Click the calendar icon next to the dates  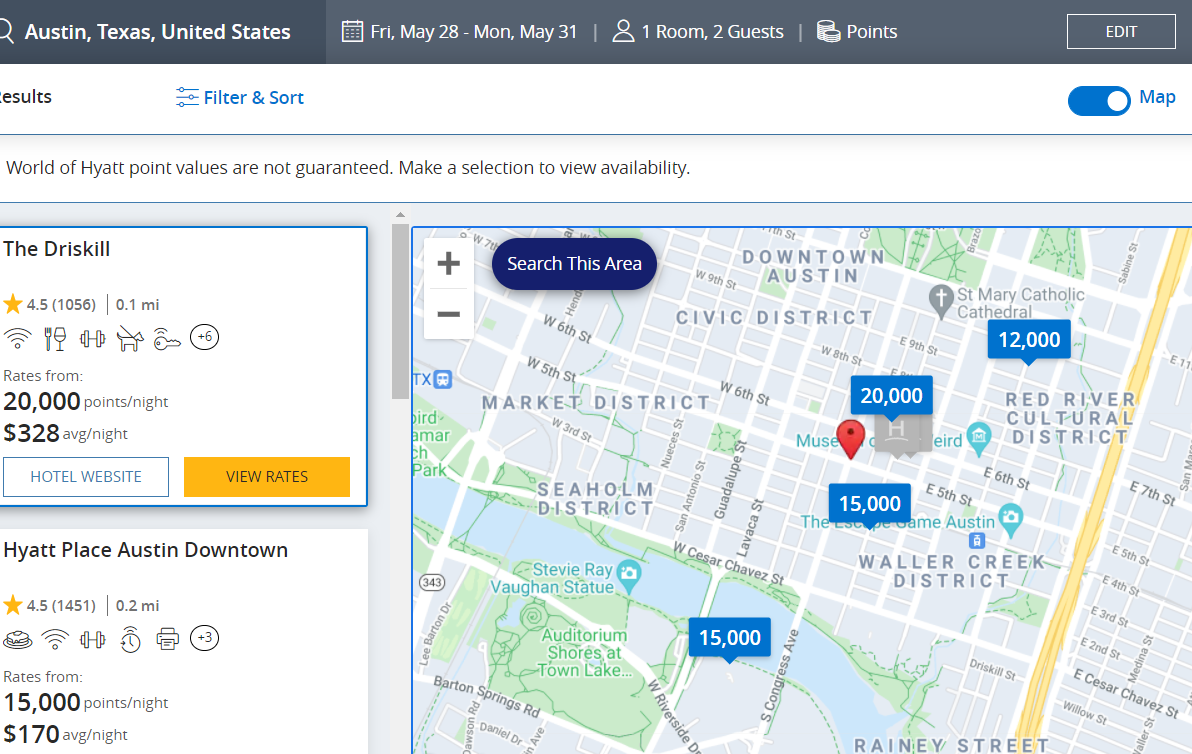click(x=352, y=31)
